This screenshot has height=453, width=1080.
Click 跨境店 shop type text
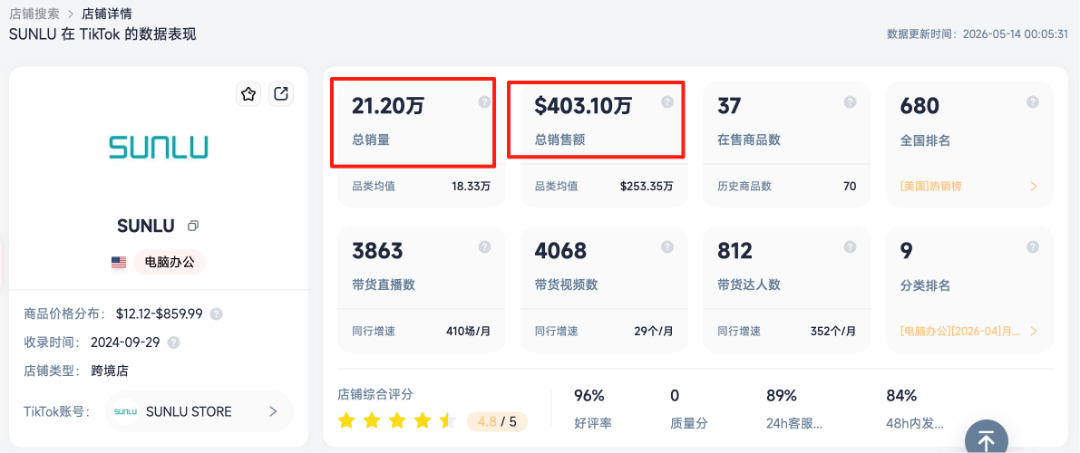[110, 371]
